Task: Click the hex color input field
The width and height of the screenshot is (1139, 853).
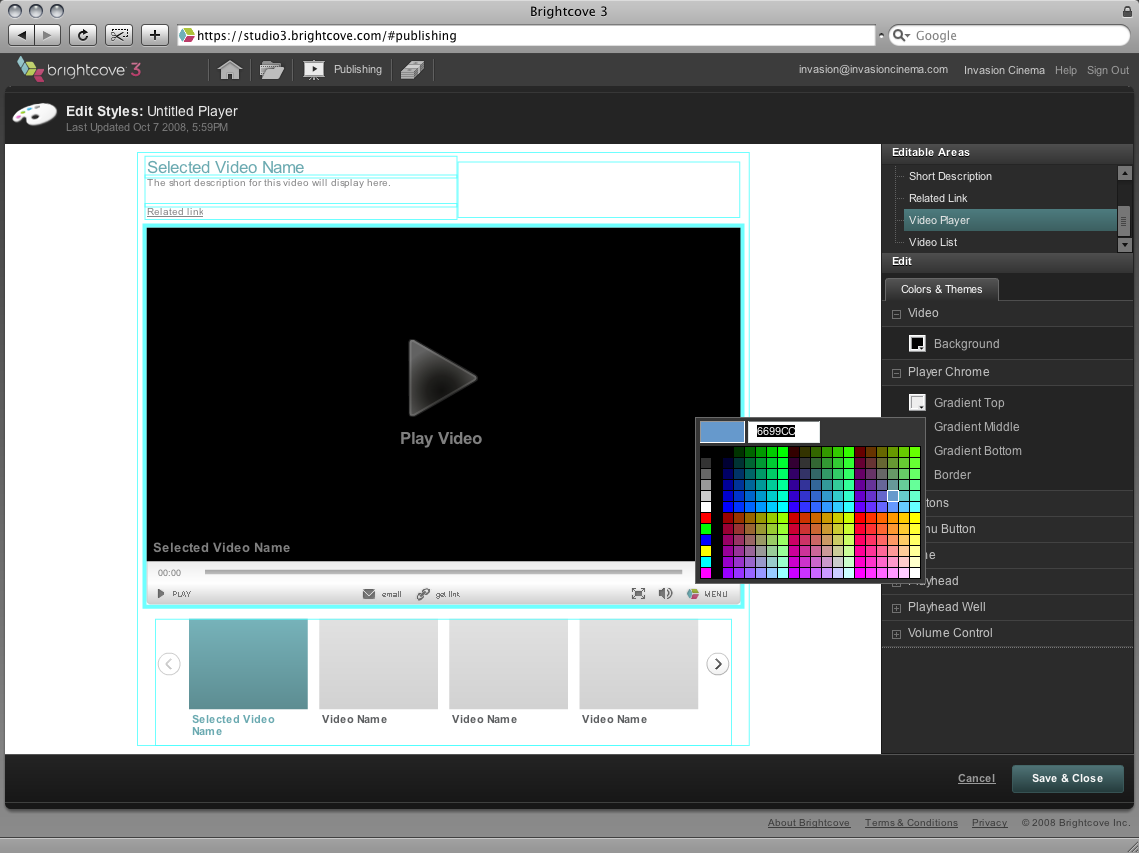Action: (x=784, y=431)
